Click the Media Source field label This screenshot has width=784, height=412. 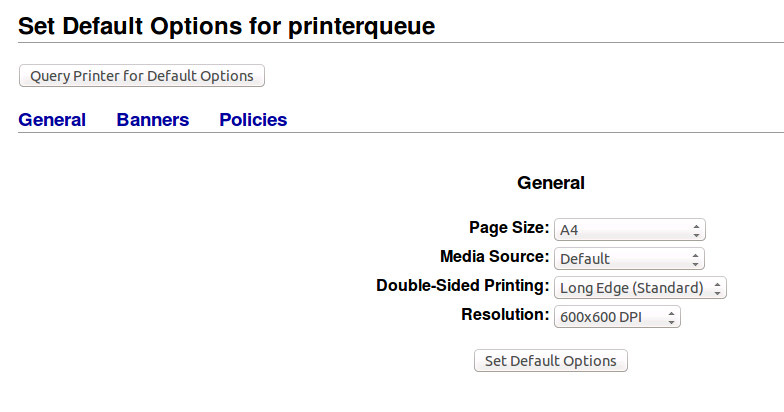494,256
